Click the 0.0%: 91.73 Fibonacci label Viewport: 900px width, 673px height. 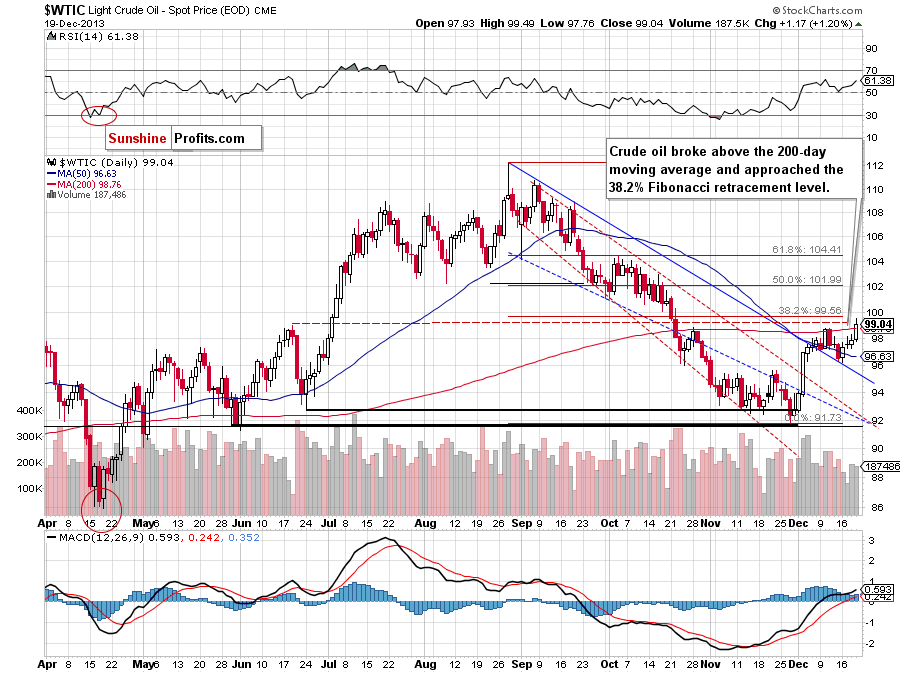coord(813,418)
